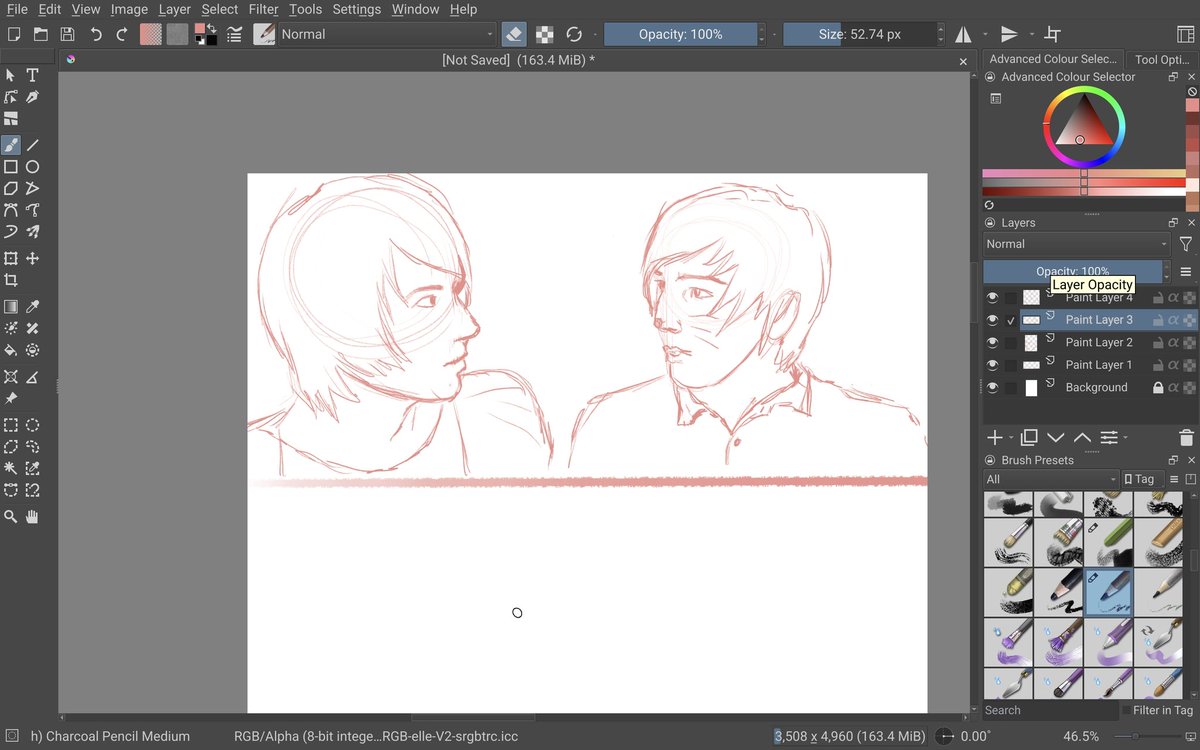The width and height of the screenshot is (1200, 750).
Task: Click the Redo arrow in toolbar
Action: click(x=122, y=34)
